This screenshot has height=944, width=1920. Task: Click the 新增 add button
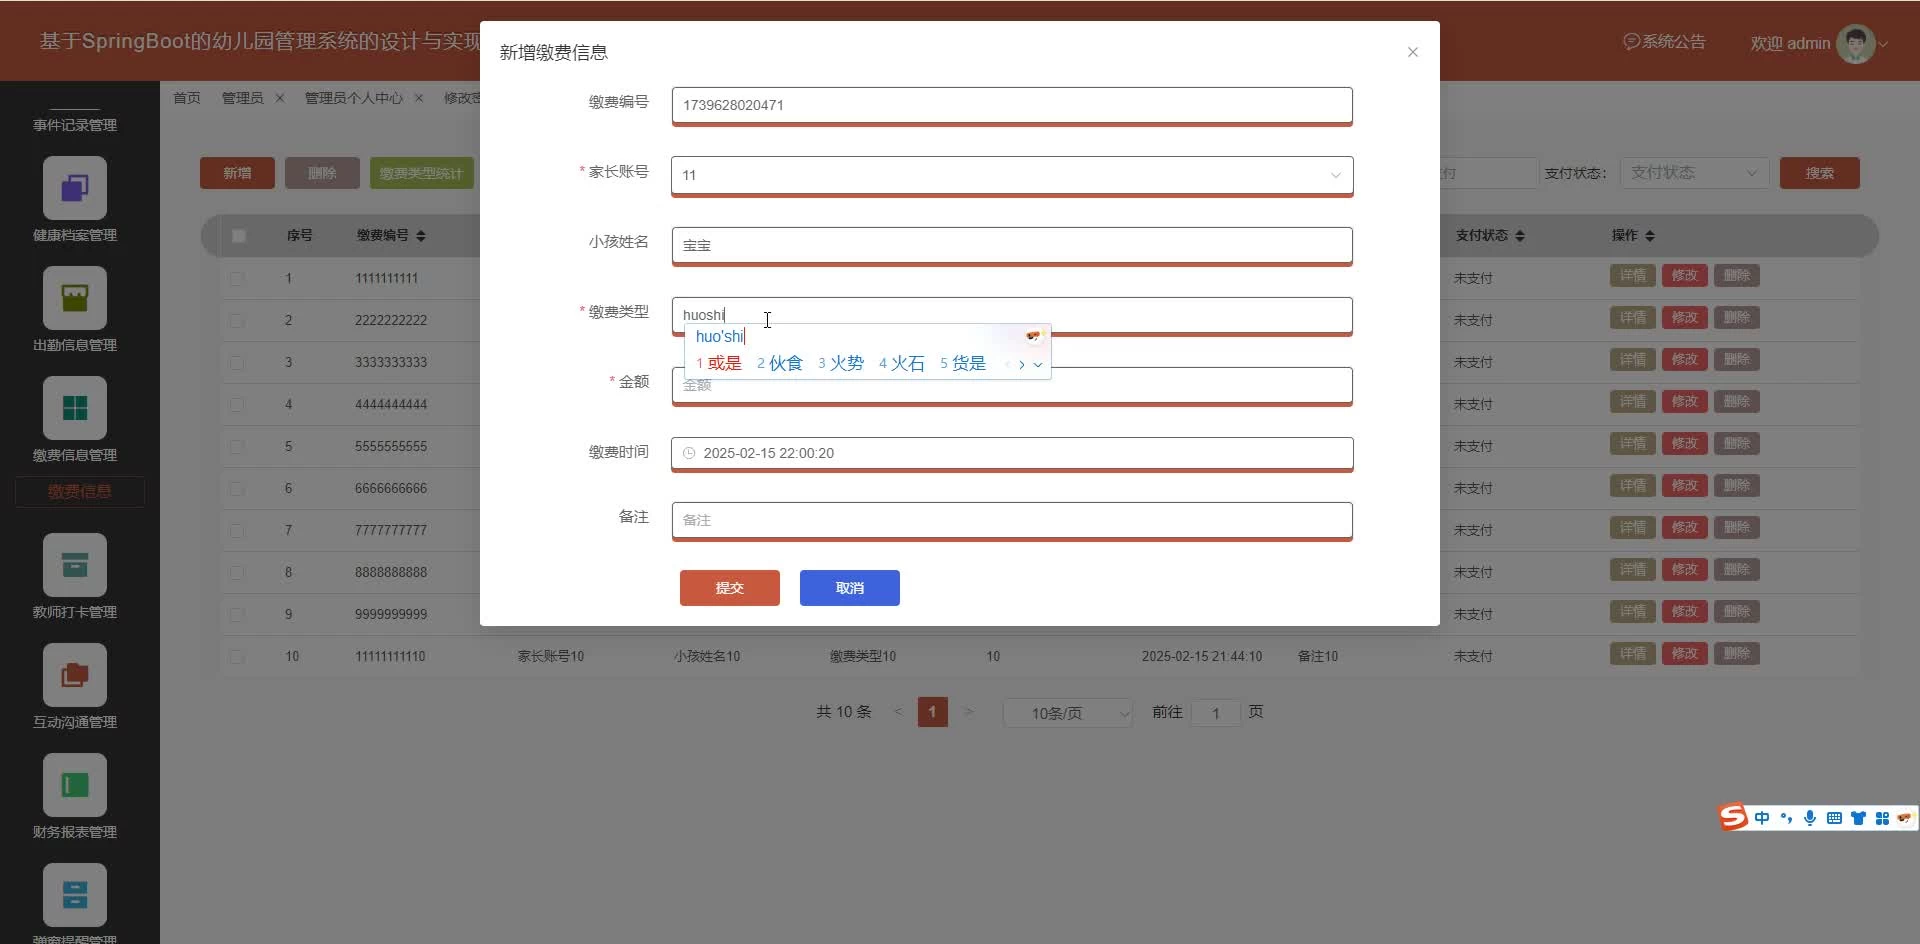click(x=237, y=173)
